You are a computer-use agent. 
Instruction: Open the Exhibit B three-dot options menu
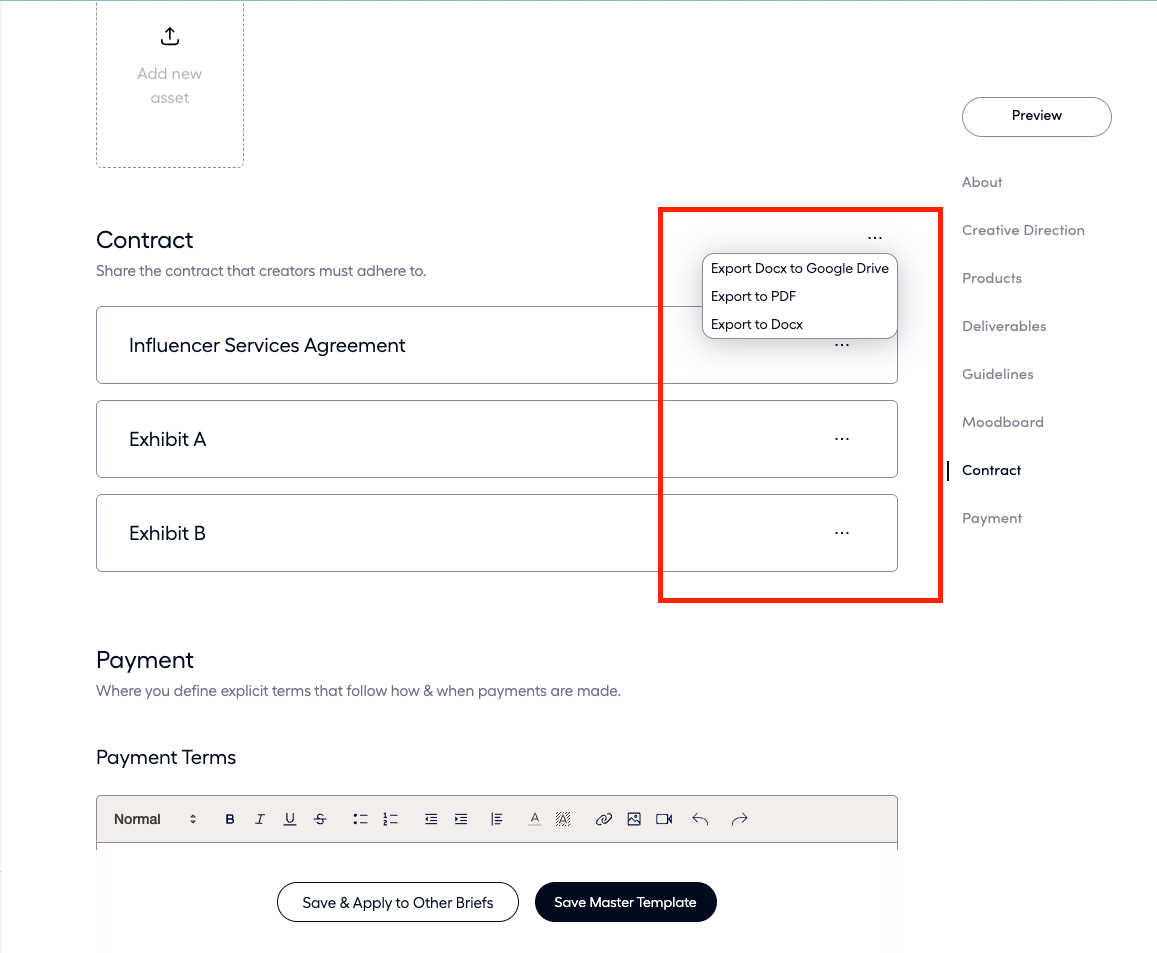[x=842, y=533]
